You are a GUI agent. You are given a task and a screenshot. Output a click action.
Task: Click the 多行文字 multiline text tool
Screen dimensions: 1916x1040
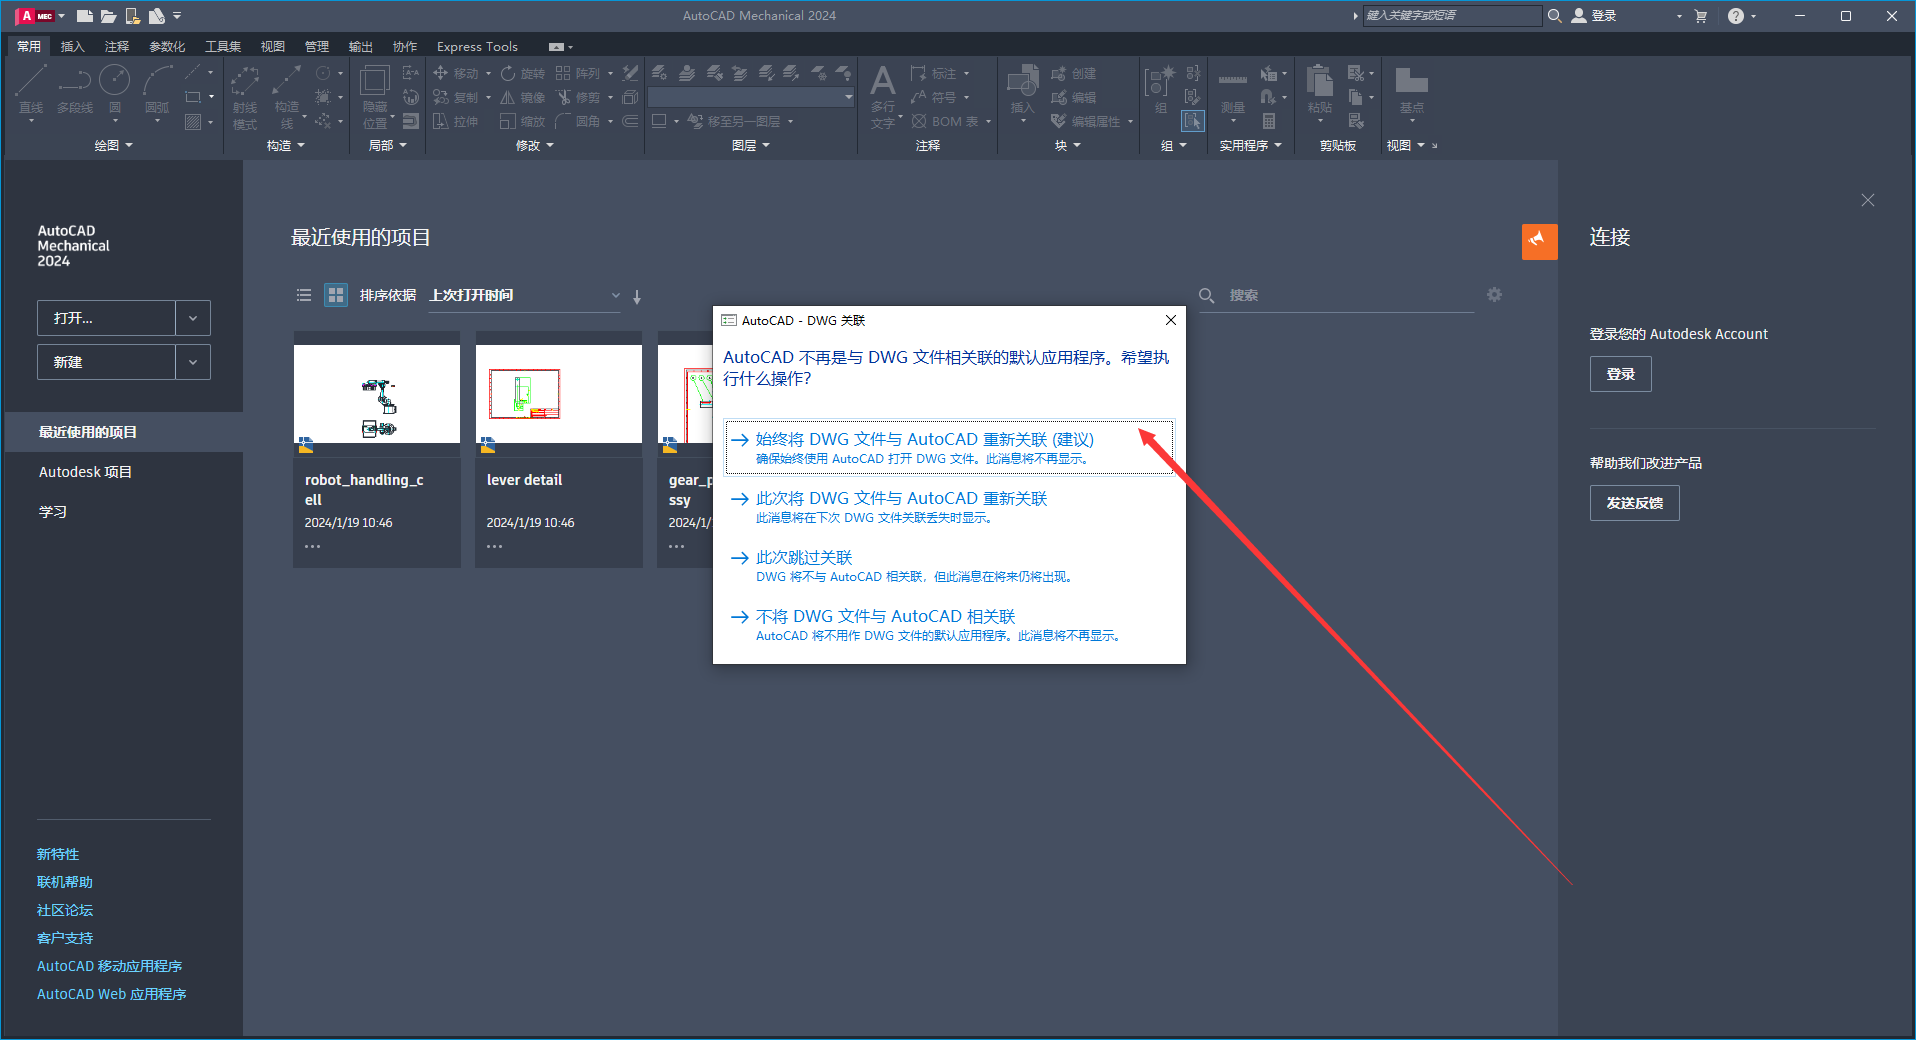pyautogui.click(x=882, y=96)
